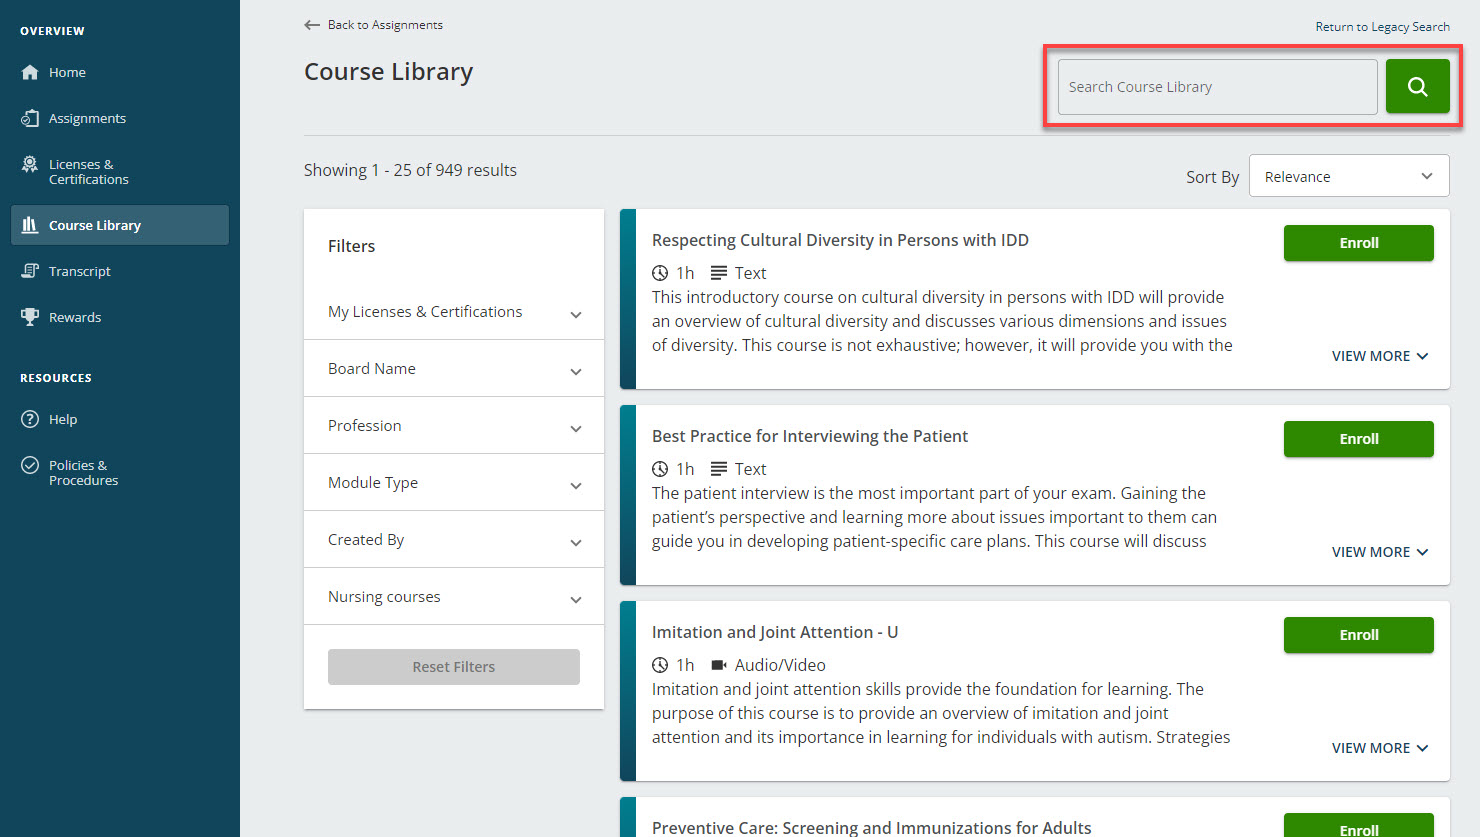This screenshot has width=1480, height=837.
Task: Select the Home icon in the sidebar
Action: pyautogui.click(x=31, y=72)
